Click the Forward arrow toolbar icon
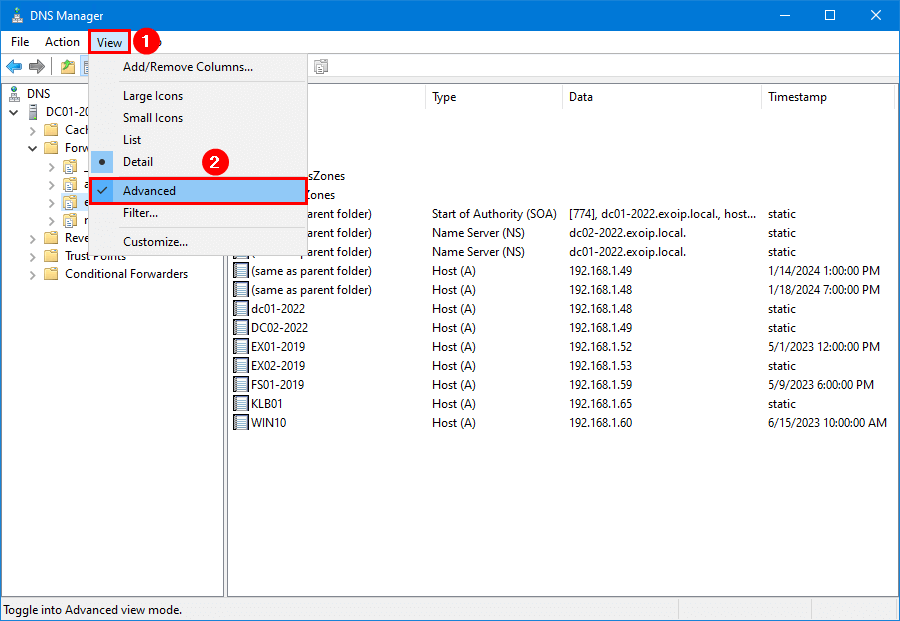 pos(37,67)
